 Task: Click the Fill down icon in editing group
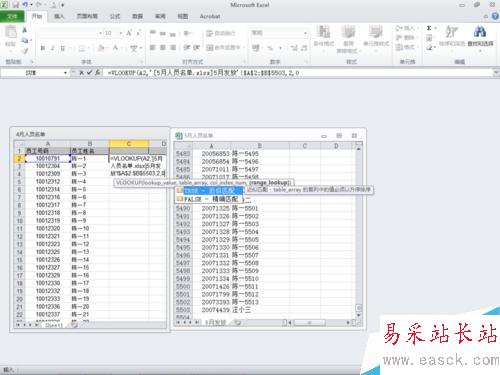tap(429, 38)
